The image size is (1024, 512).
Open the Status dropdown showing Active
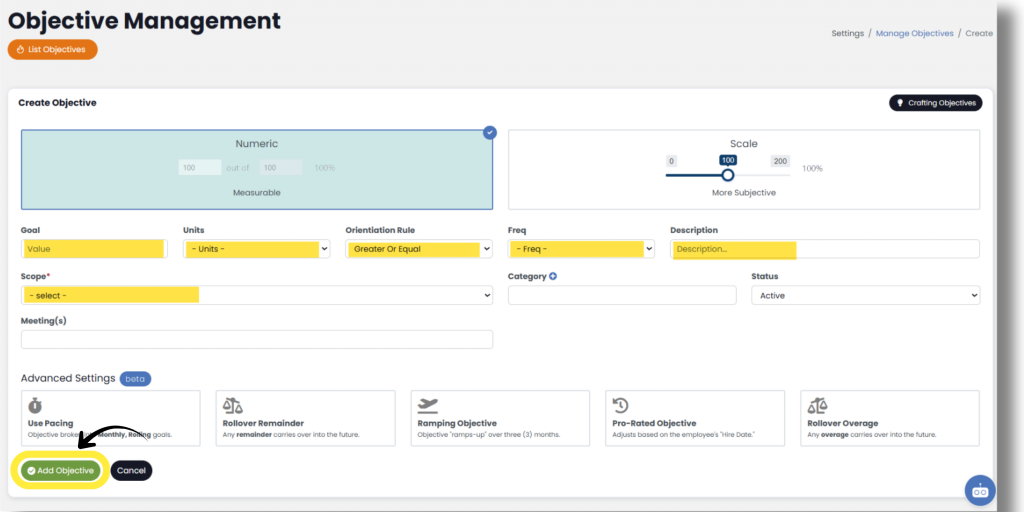[865, 296]
